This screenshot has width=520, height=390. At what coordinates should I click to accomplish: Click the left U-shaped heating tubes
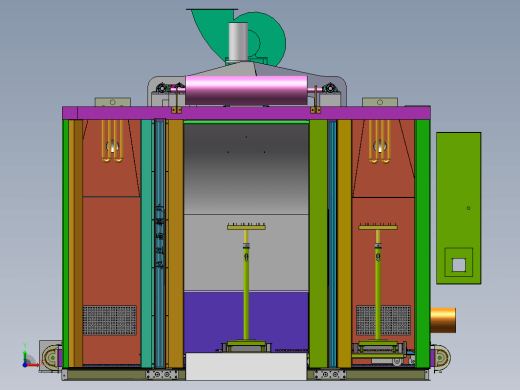point(112,141)
